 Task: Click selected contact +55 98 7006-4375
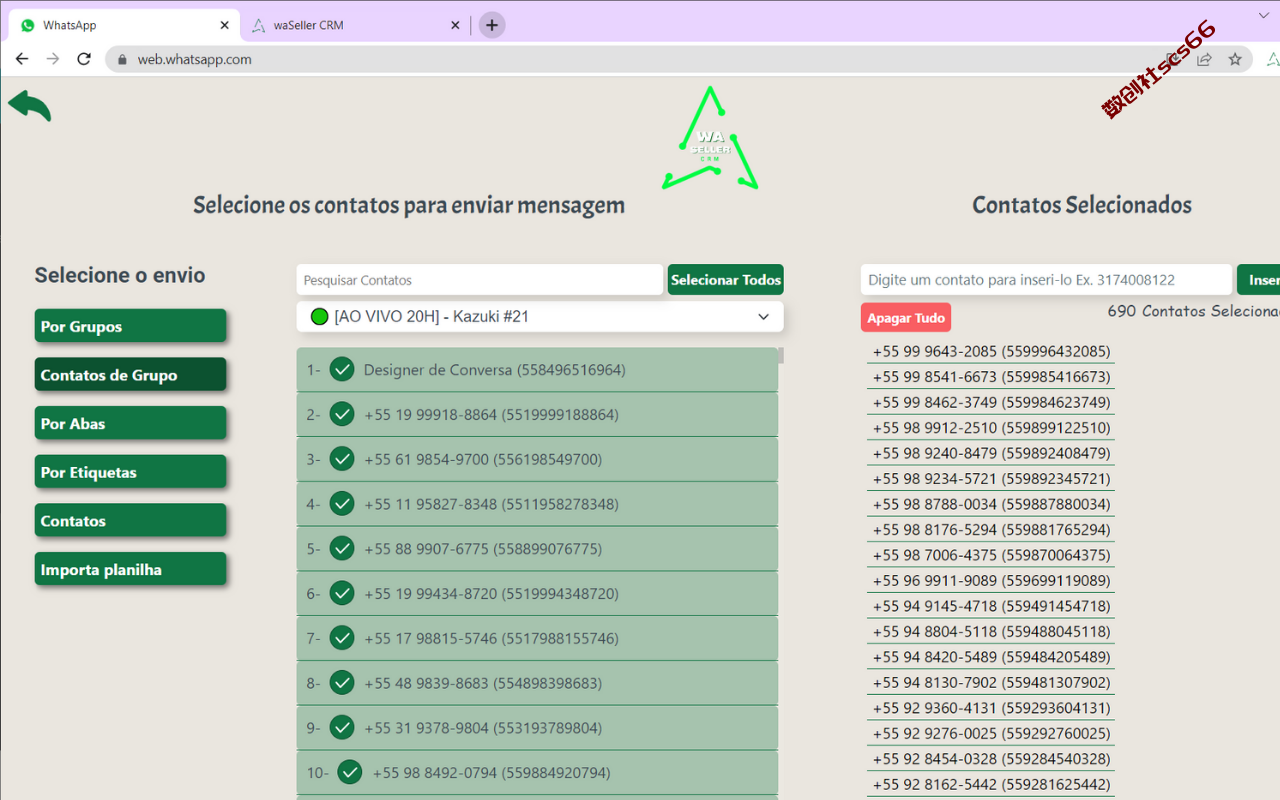click(x=991, y=555)
